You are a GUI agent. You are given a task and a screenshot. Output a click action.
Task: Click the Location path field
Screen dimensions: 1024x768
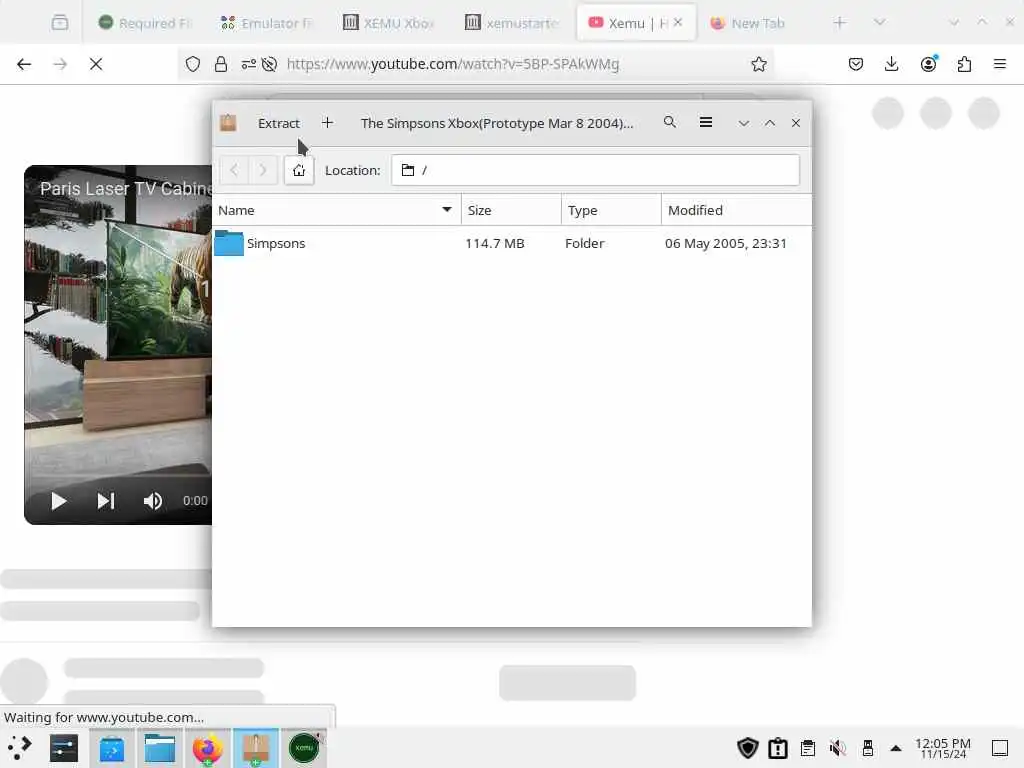tap(595, 170)
